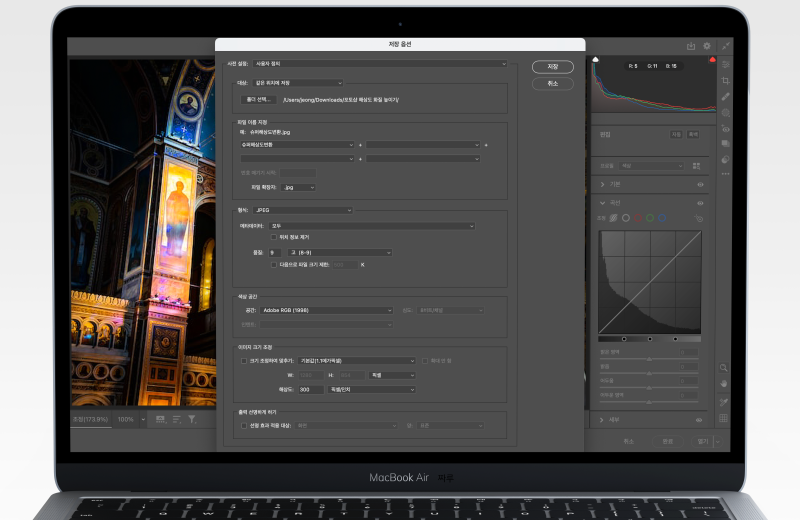Image resolution: width=800 pixels, height=520 pixels.
Task: Collapse the Curve panel chevron
Action: pos(603,203)
